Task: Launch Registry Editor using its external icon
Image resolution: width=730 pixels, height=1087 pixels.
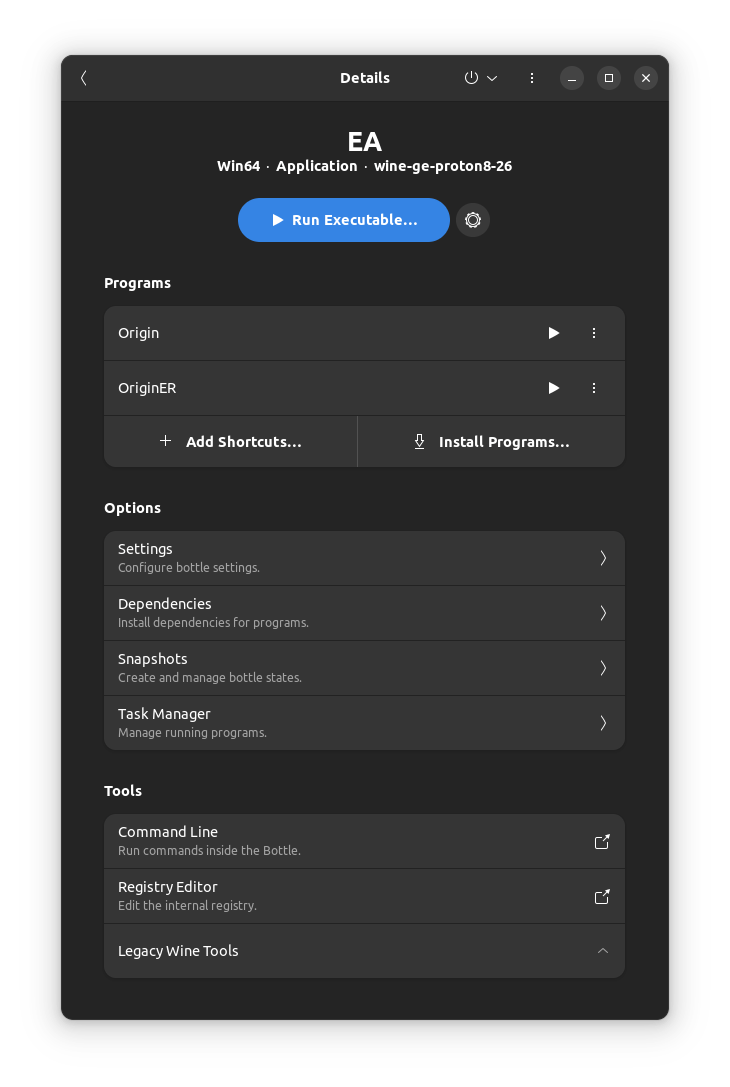Action: [601, 896]
